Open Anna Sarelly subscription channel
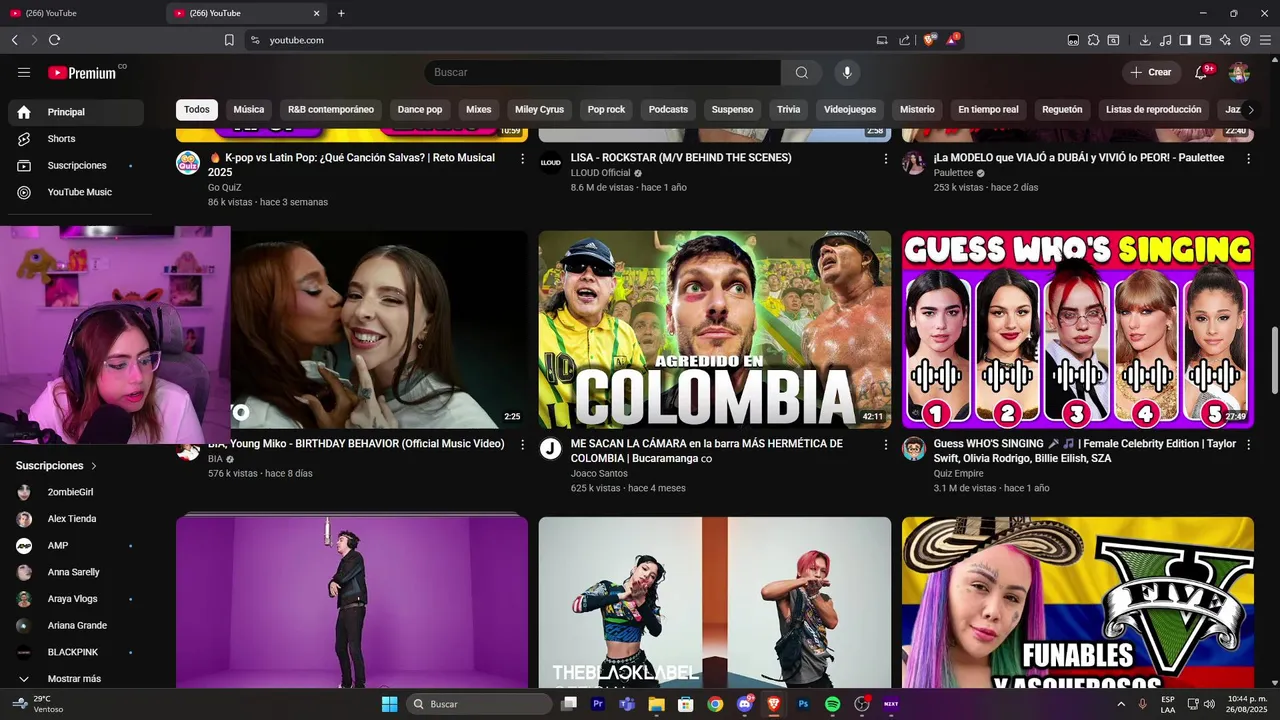Viewport: 1280px width, 720px height. pos(76,572)
